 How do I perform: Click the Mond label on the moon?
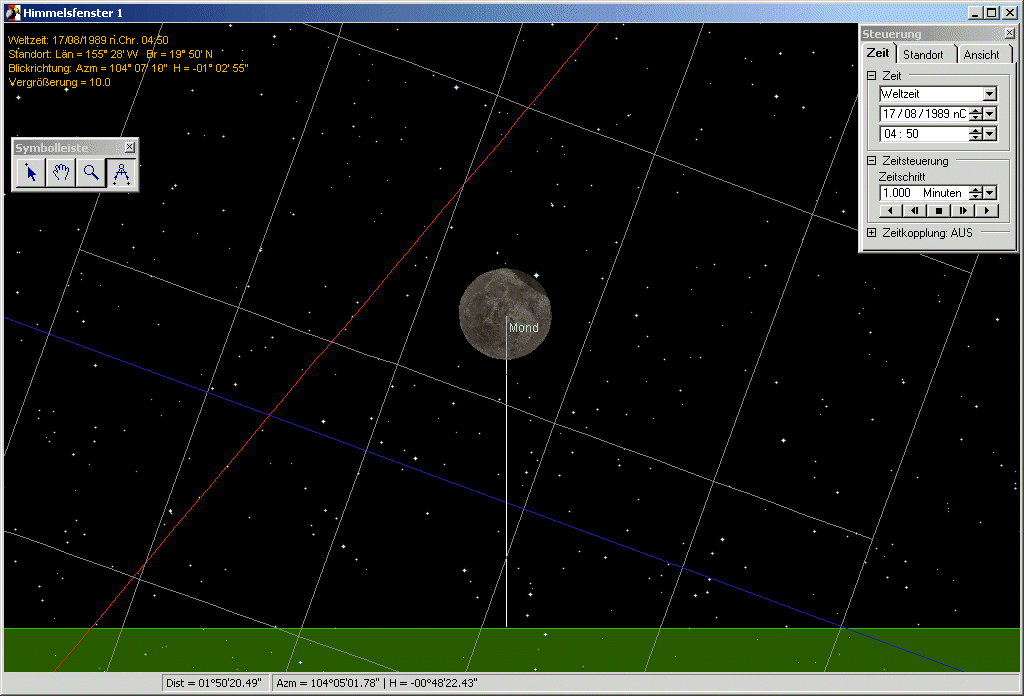coord(524,328)
